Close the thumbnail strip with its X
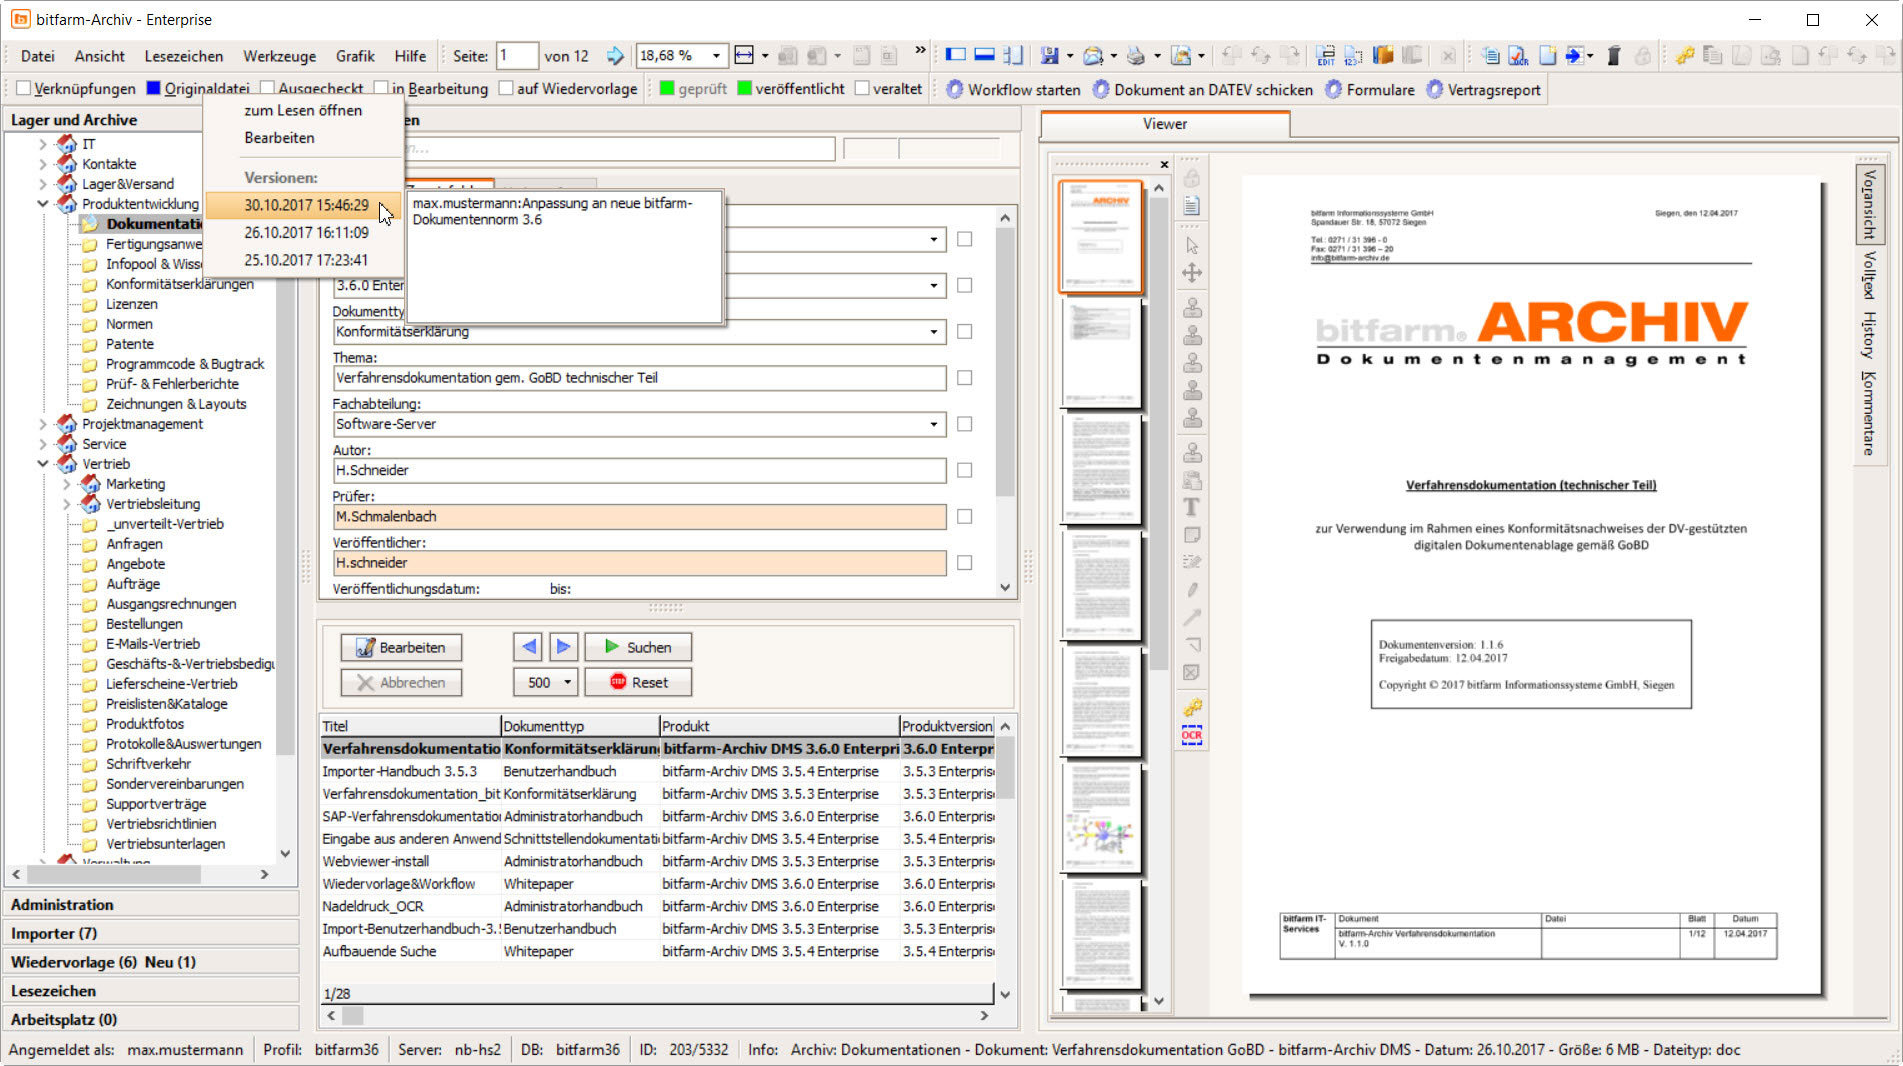Viewport: 1903px width, 1066px height. [1164, 164]
